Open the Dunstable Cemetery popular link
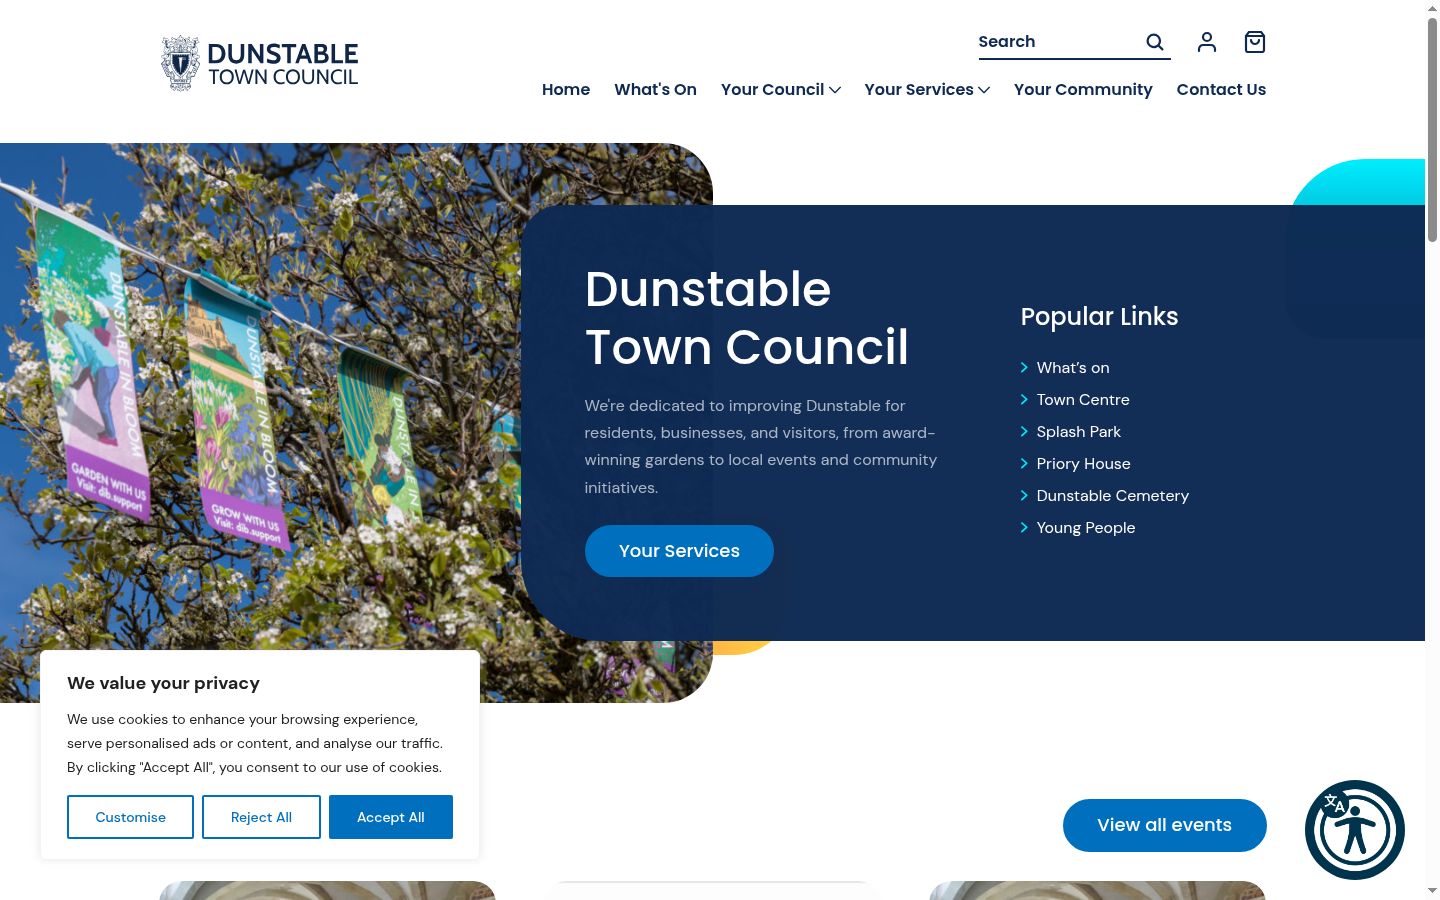 1113,496
